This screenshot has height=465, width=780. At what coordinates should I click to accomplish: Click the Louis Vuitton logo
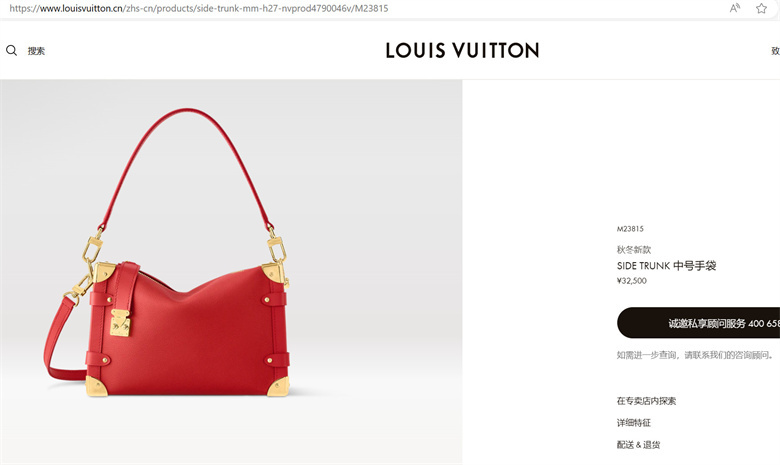[462, 50]
